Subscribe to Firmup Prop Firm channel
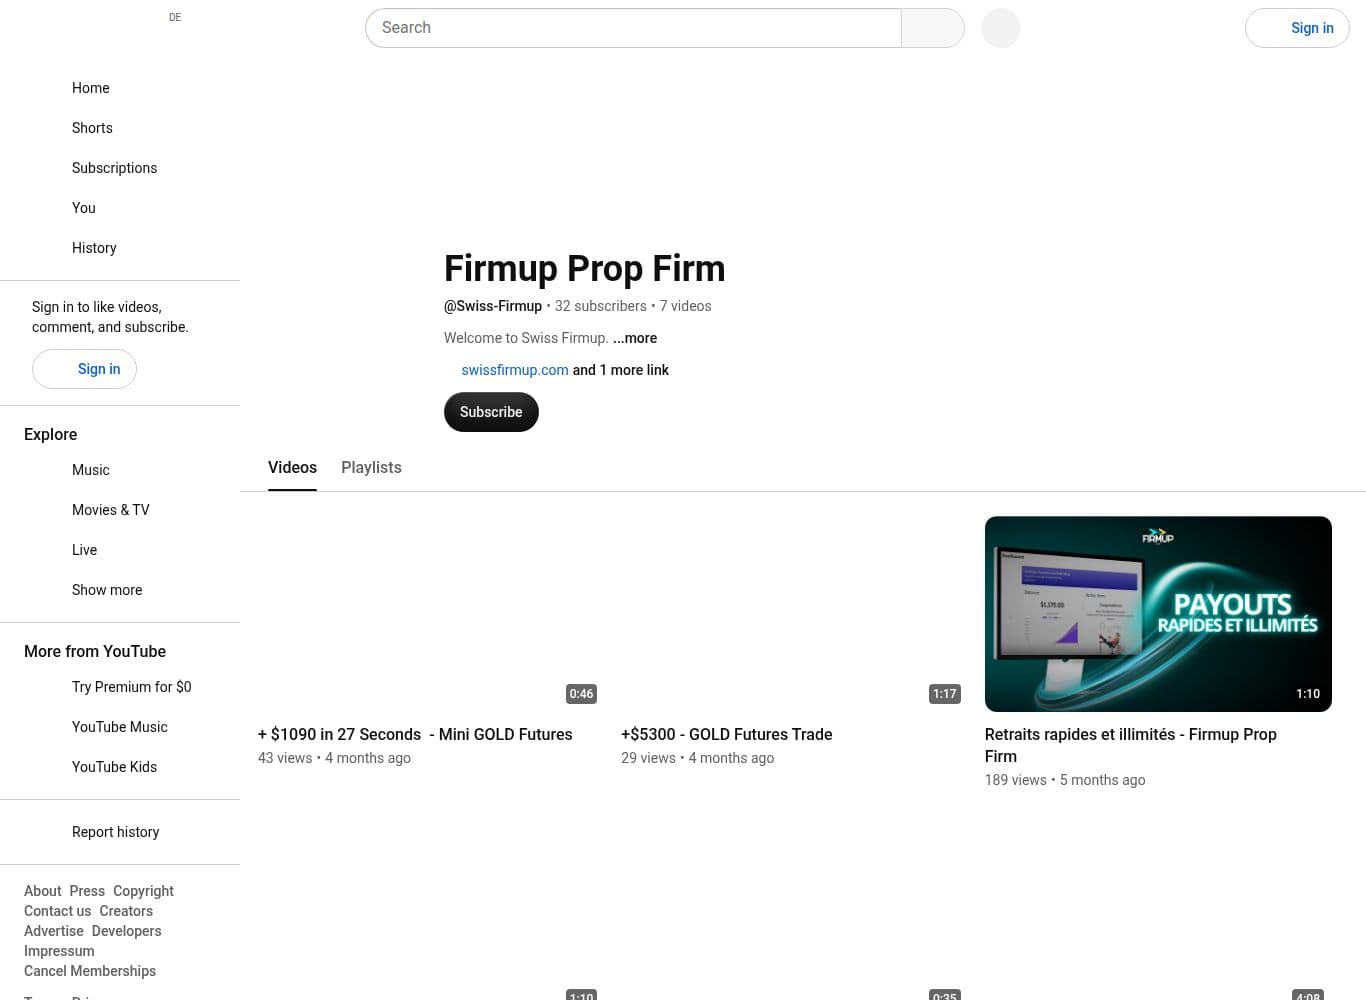This screenshot has height=1000, width=1366. (491, 412)
